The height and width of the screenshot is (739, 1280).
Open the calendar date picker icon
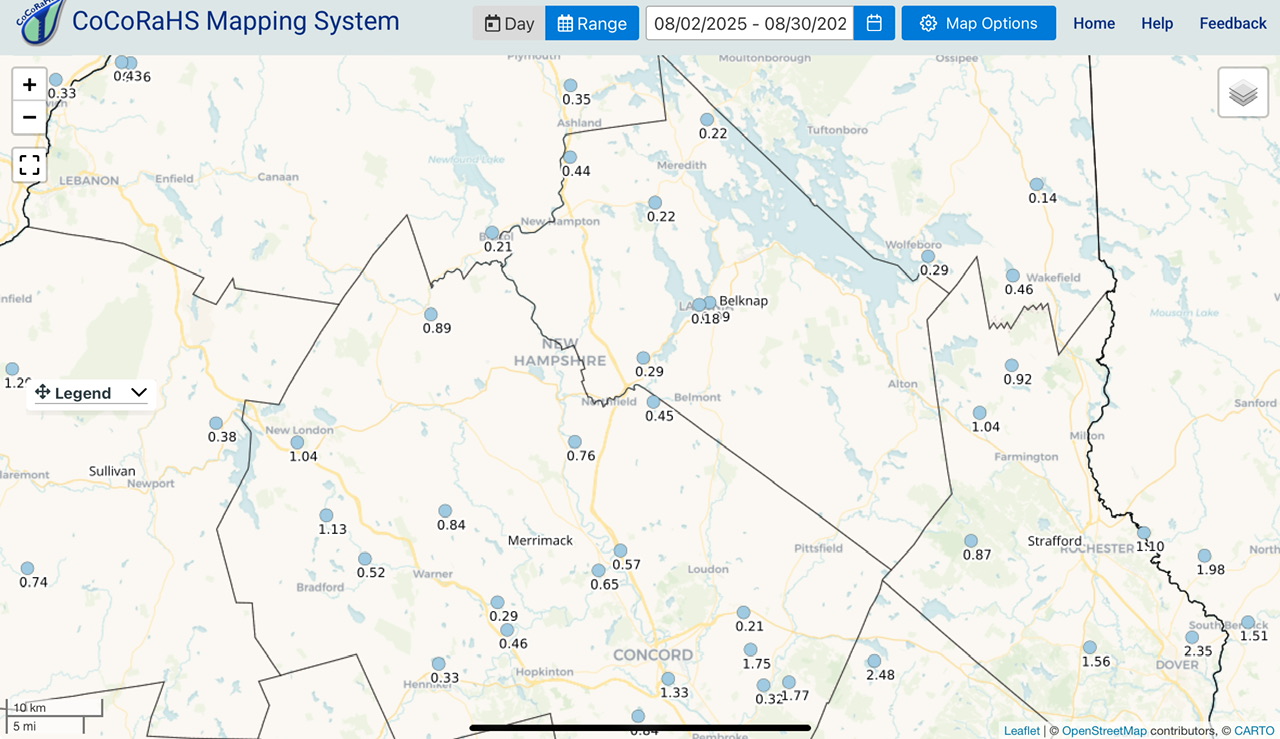[874, 23]
